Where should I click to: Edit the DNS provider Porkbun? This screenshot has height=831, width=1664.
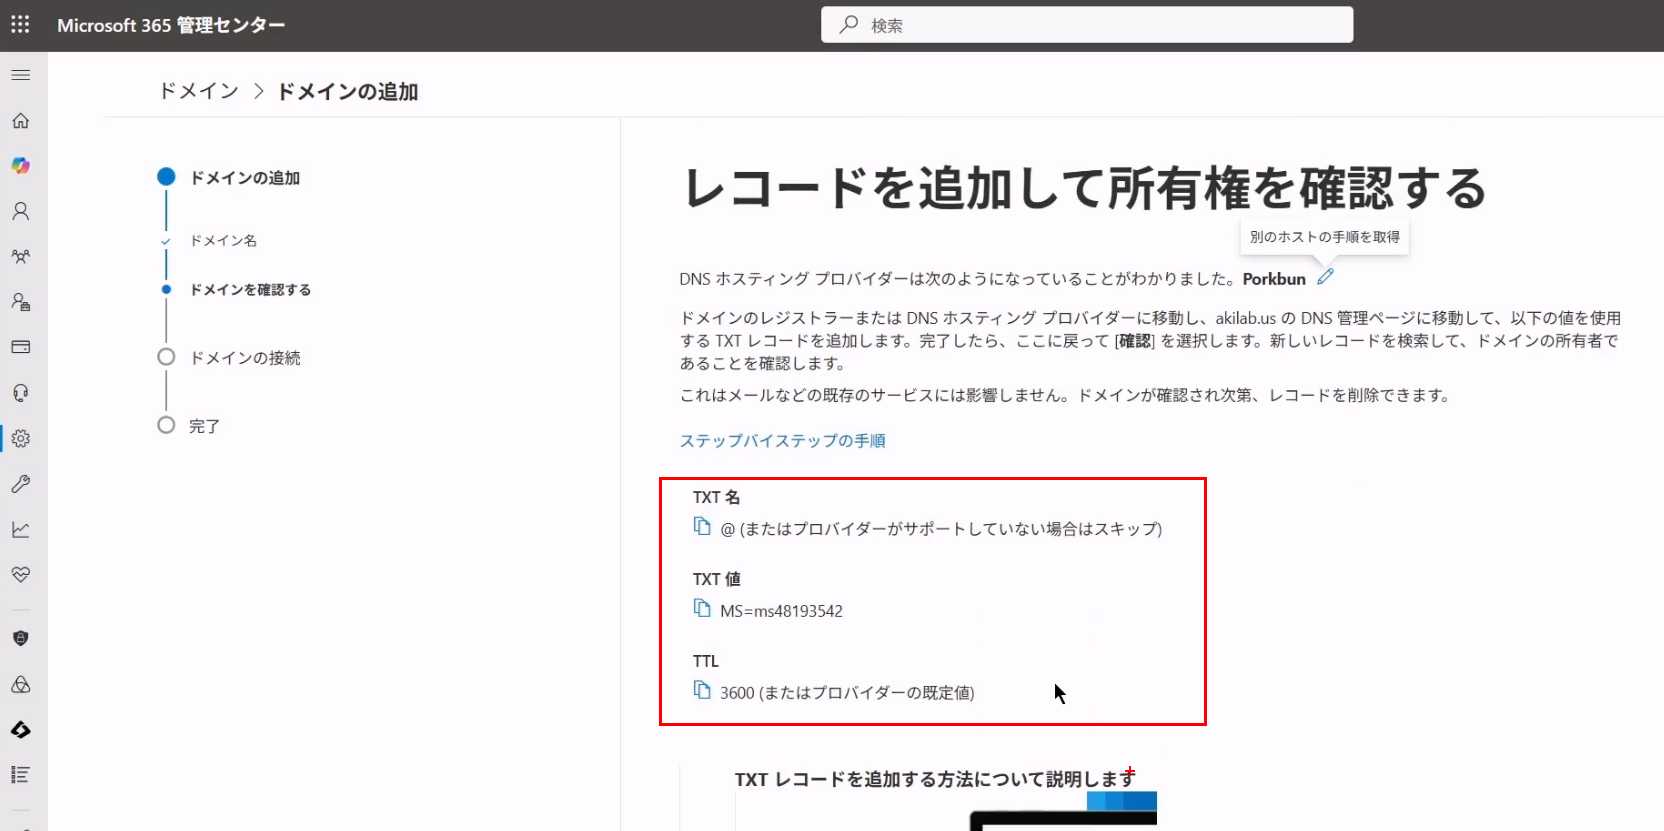pos(1325,277)
